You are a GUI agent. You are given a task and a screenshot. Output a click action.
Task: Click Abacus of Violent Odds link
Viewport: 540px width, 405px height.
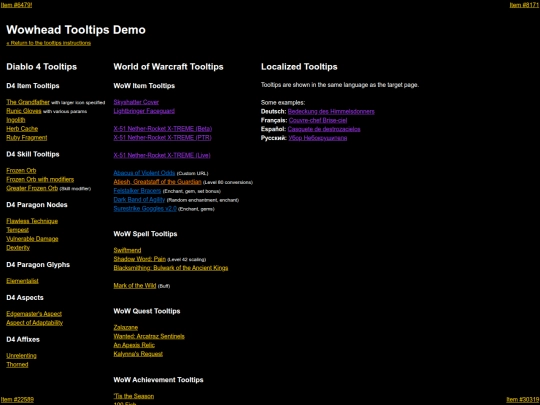144,173
